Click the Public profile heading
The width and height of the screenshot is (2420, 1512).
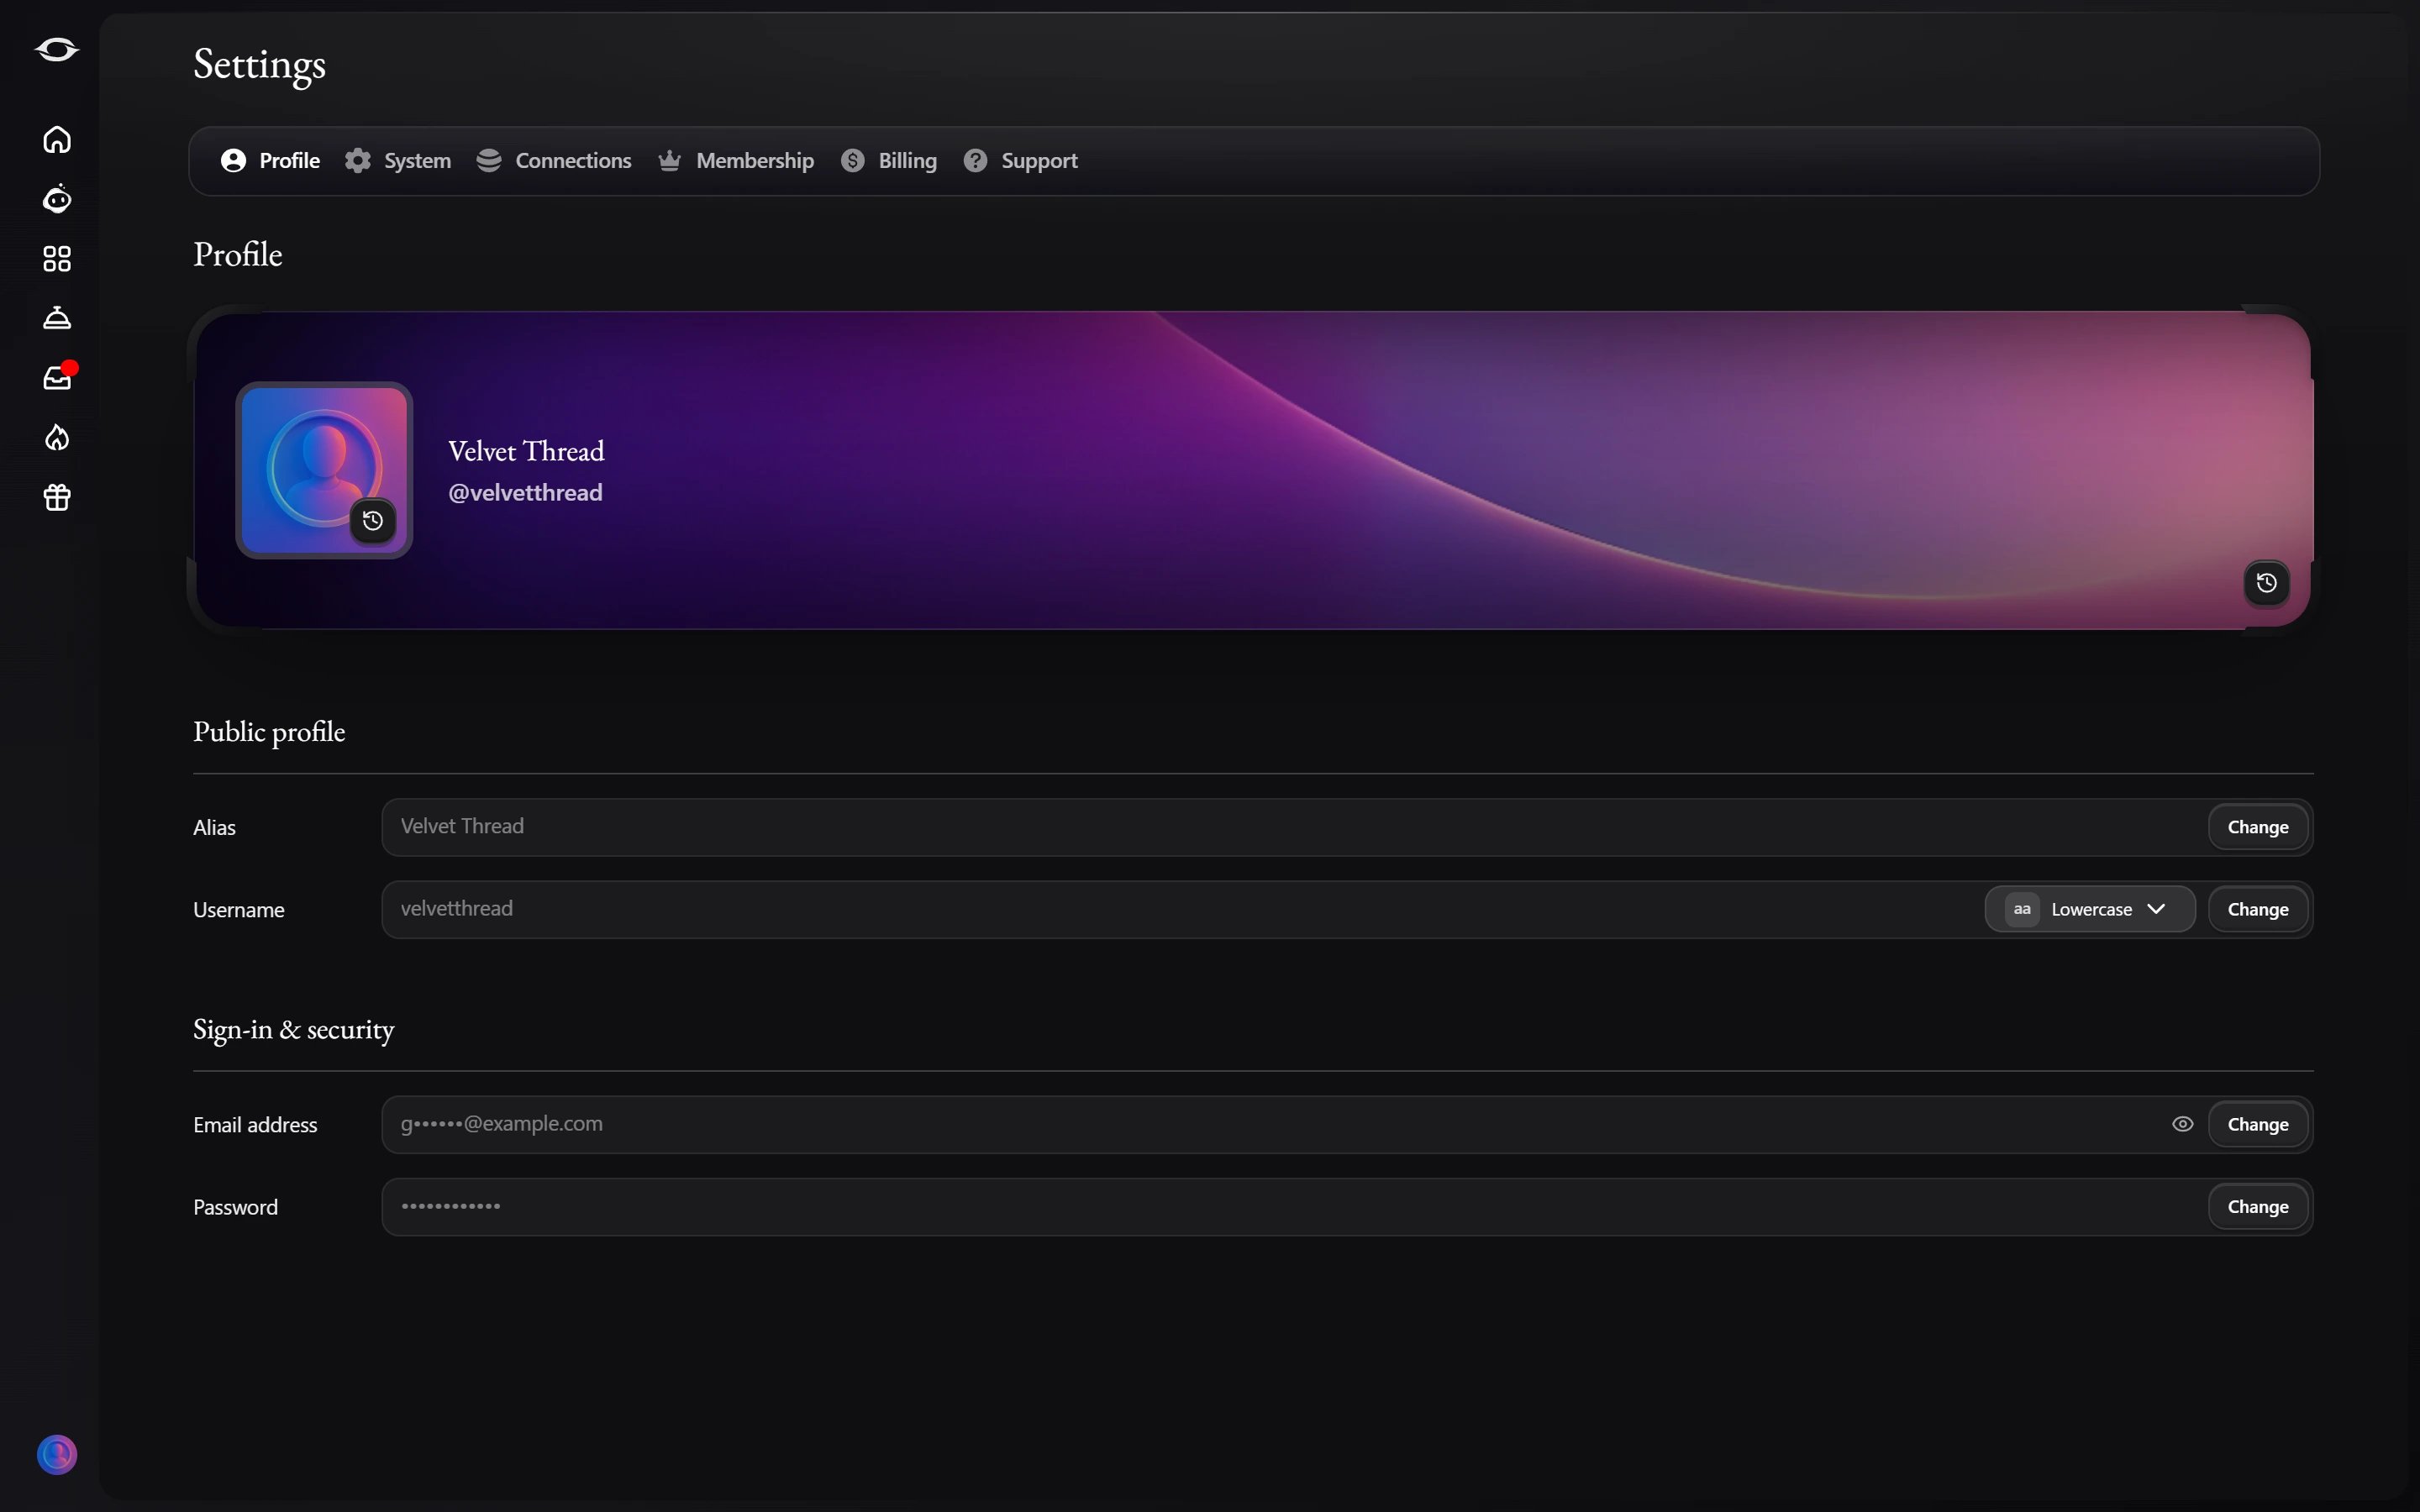[269, 732]
